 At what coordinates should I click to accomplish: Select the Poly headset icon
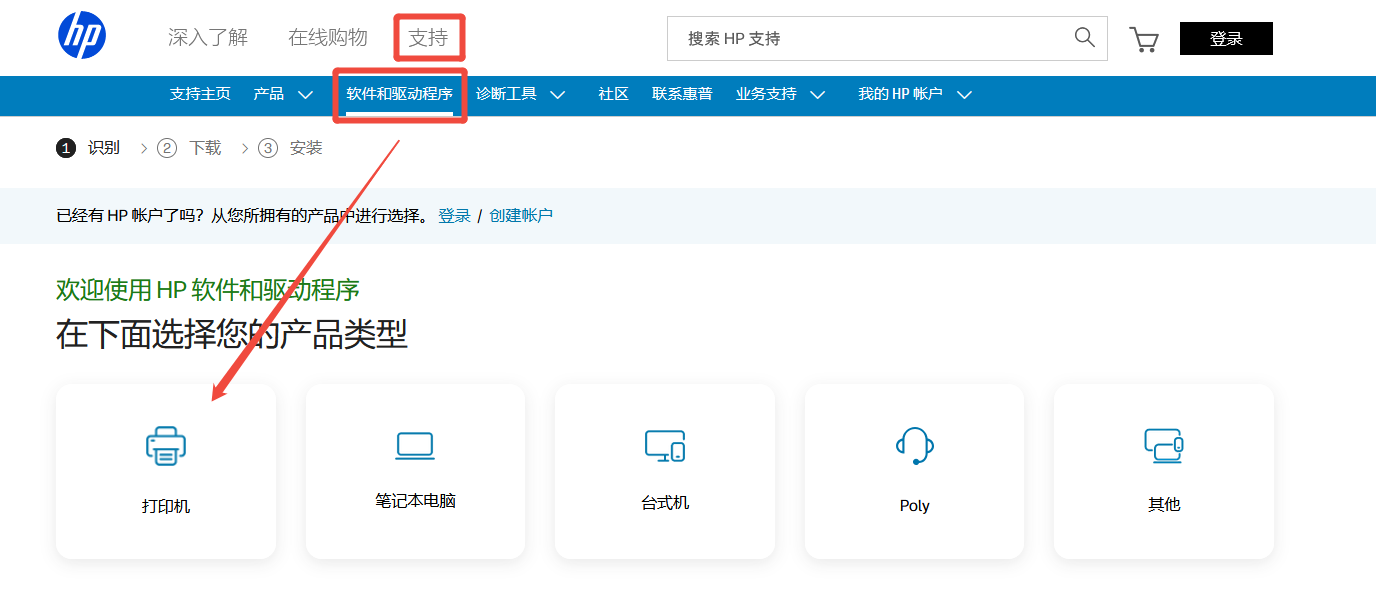pyautogui.click(x=915, y=446)
